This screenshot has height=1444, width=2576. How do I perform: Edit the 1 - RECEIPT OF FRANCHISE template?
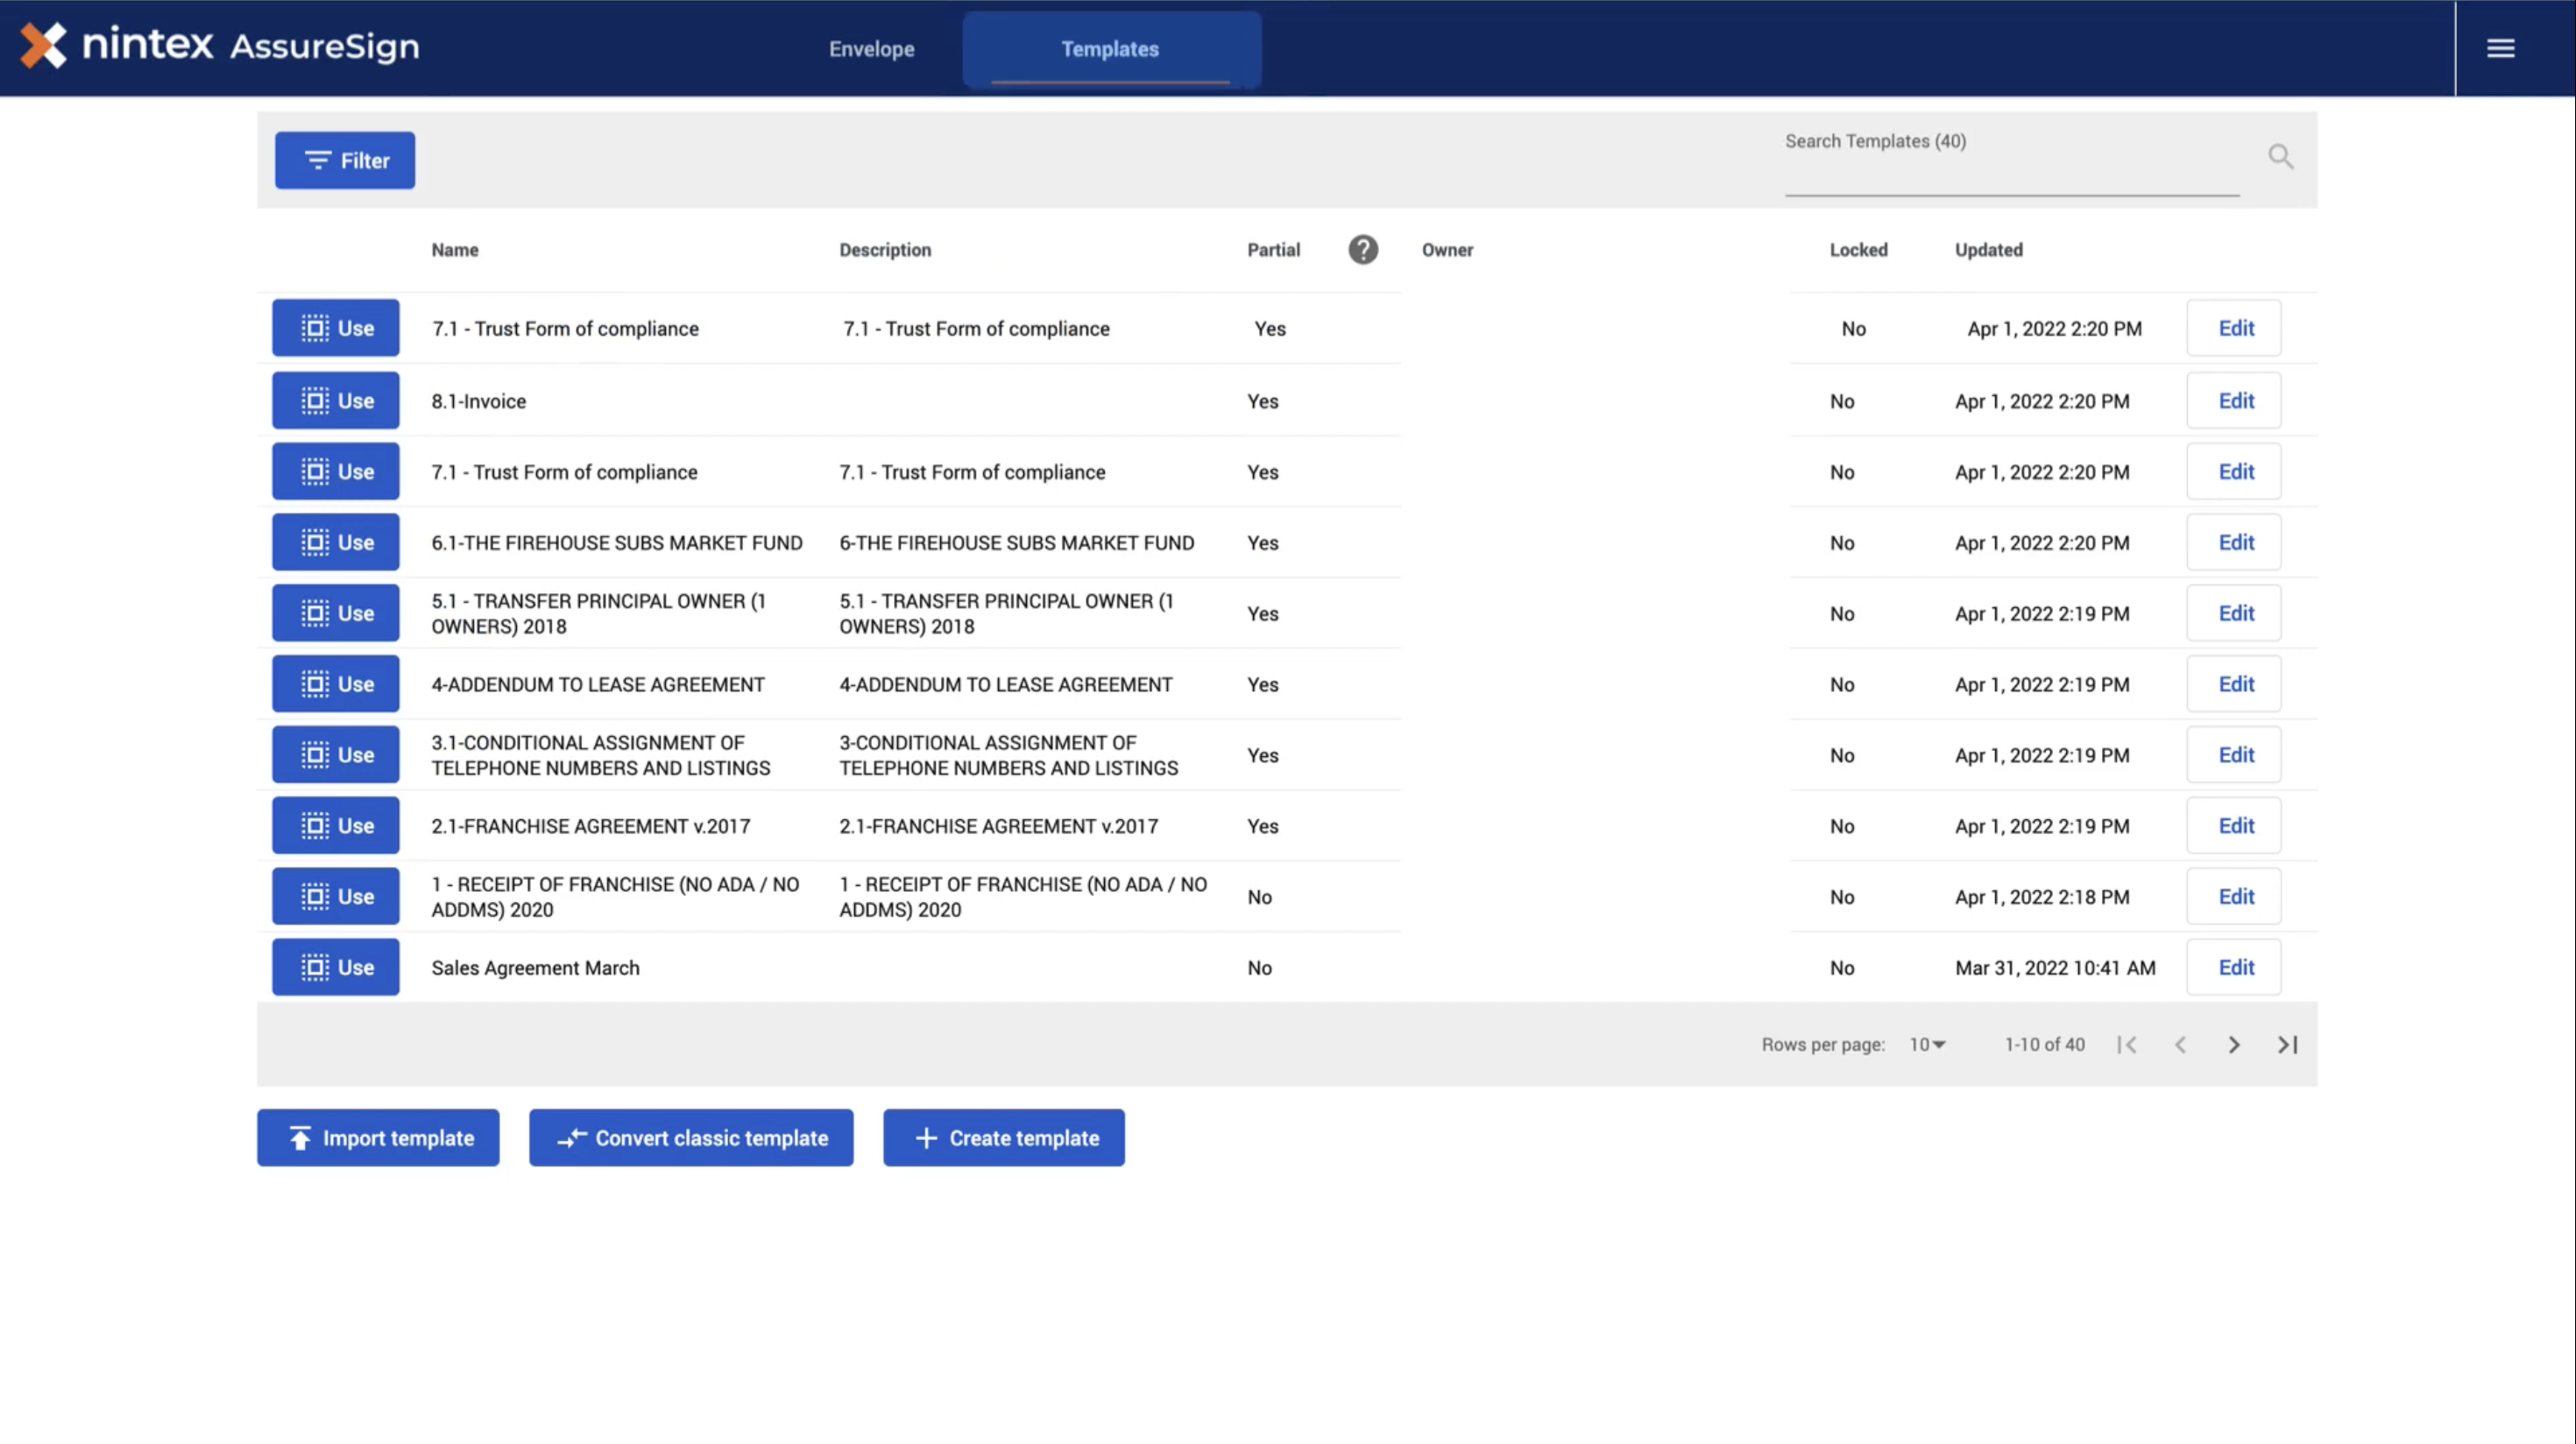[x=2234, y=897]
